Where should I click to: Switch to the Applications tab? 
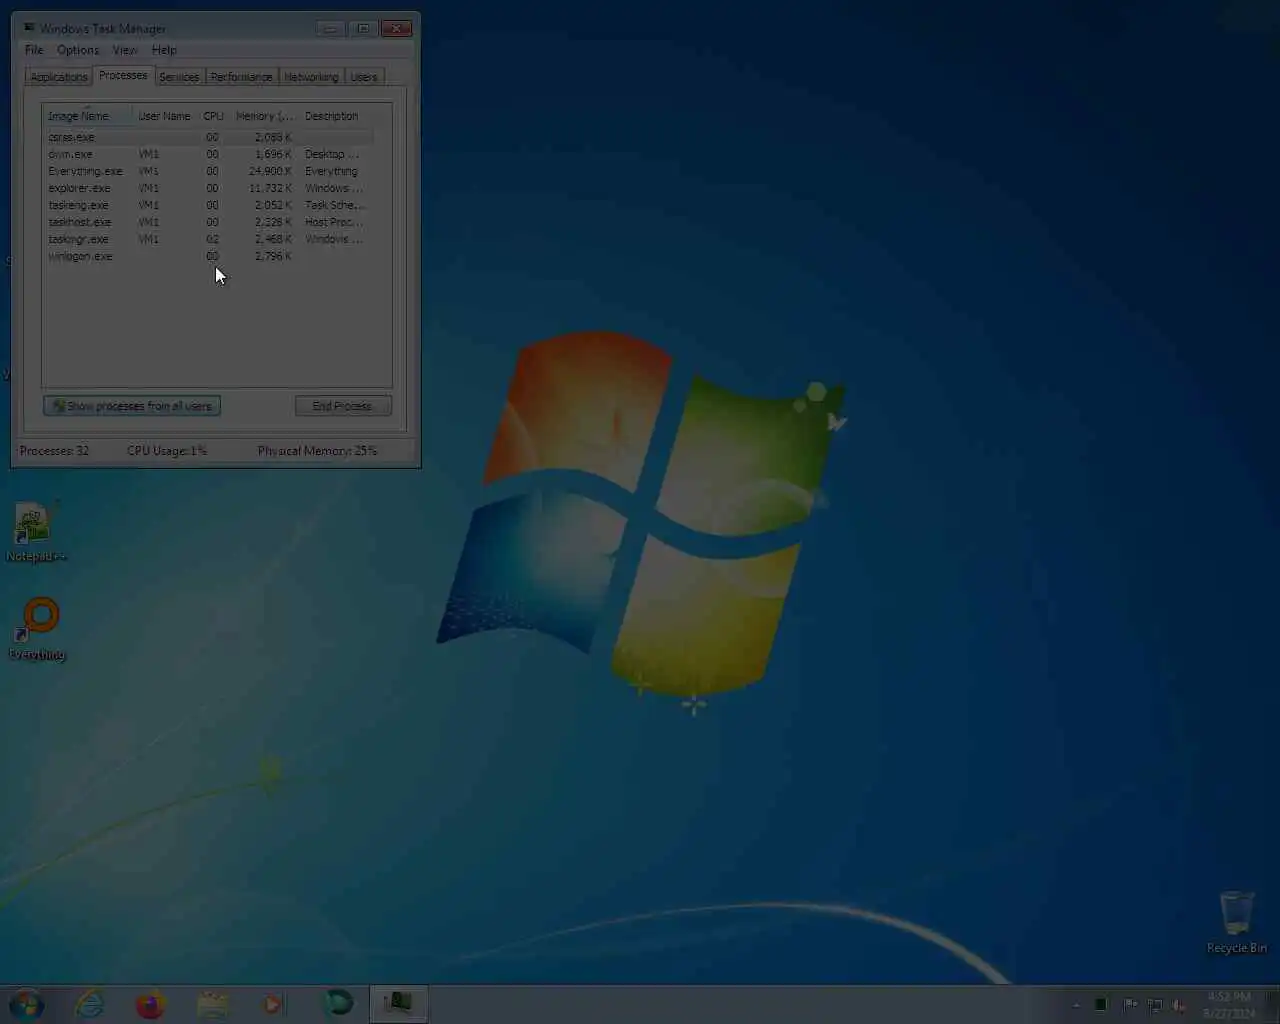(59, 77)
